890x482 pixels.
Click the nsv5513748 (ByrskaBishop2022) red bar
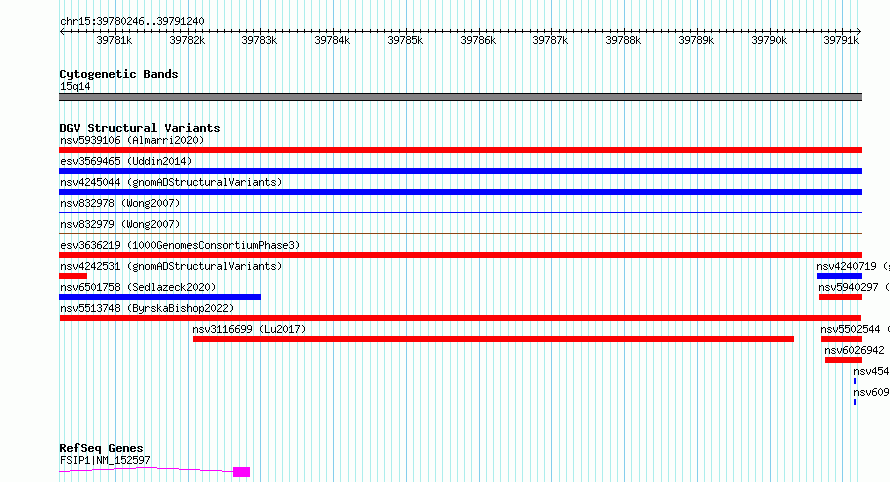point(460,318)
